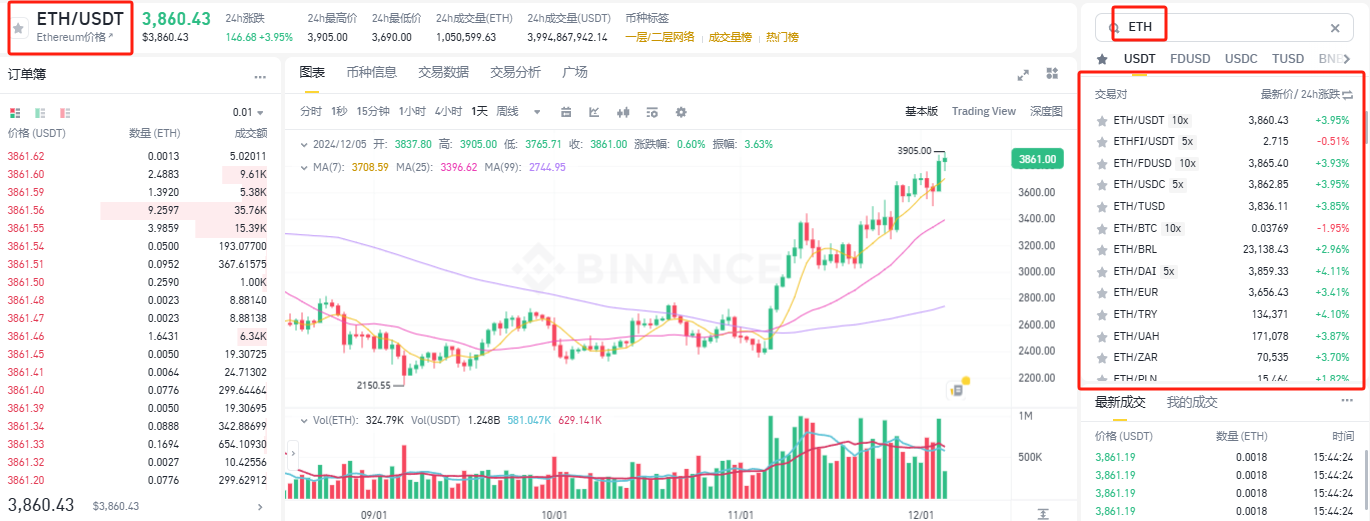Star the ETH/BTC pair in list
This screenshot has height=521, width=1370.
1102,228
